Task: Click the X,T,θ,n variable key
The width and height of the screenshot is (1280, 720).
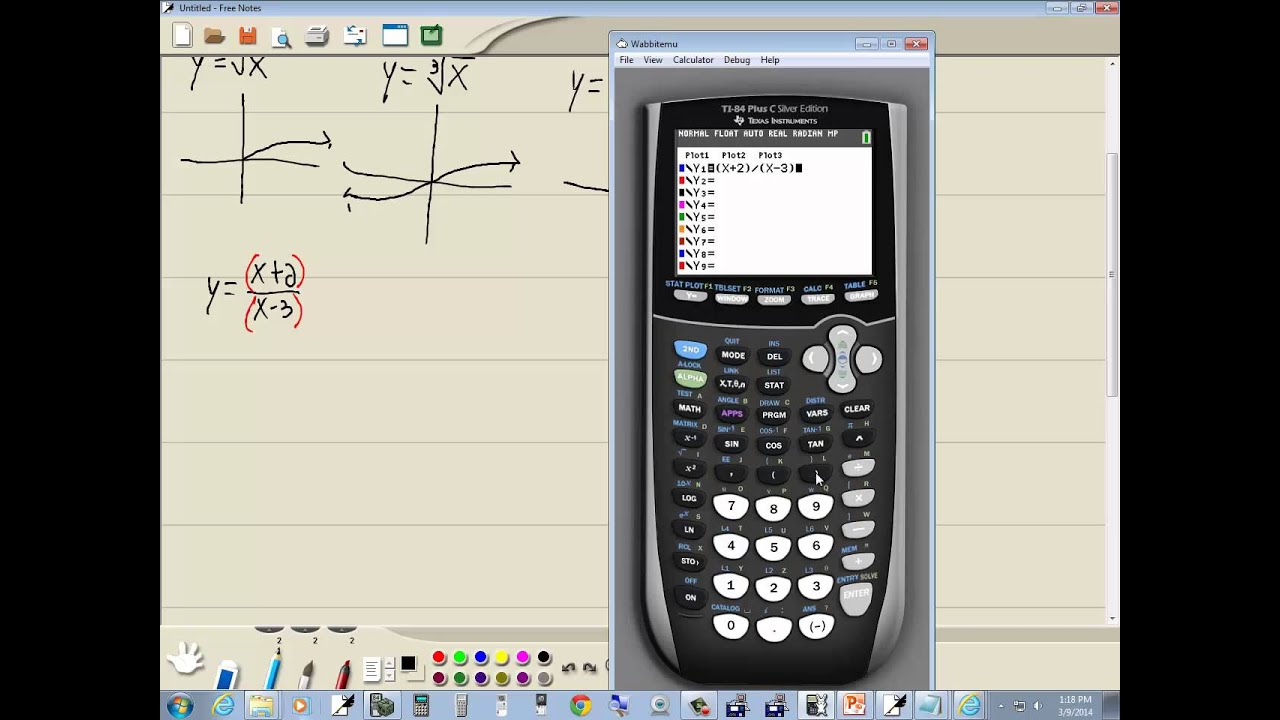Action: click(x=732, y=384)
